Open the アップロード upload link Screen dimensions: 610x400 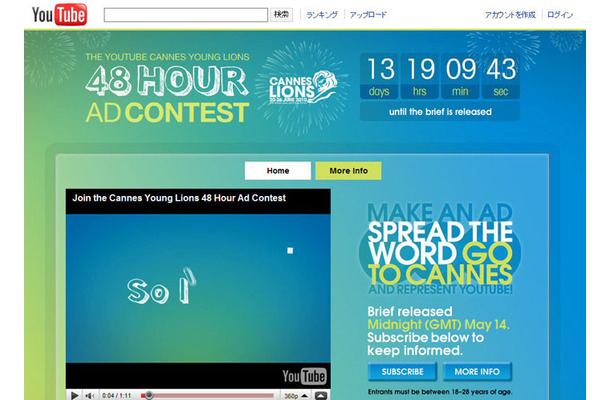pyautogui.click(x=368, y=15)
